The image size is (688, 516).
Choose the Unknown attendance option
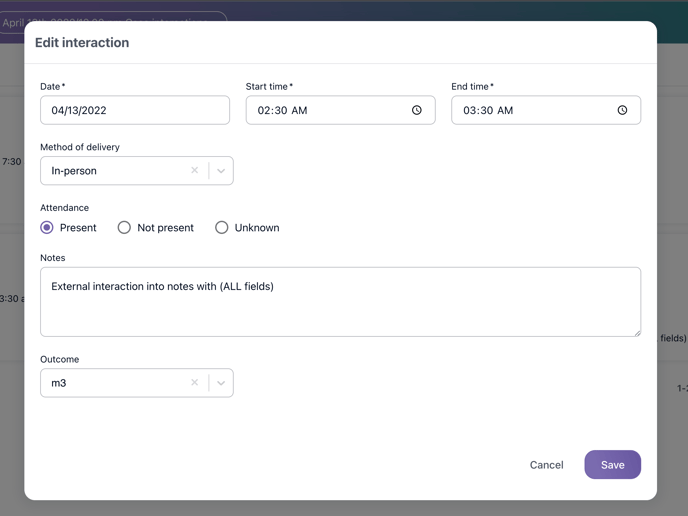(222, 228)
